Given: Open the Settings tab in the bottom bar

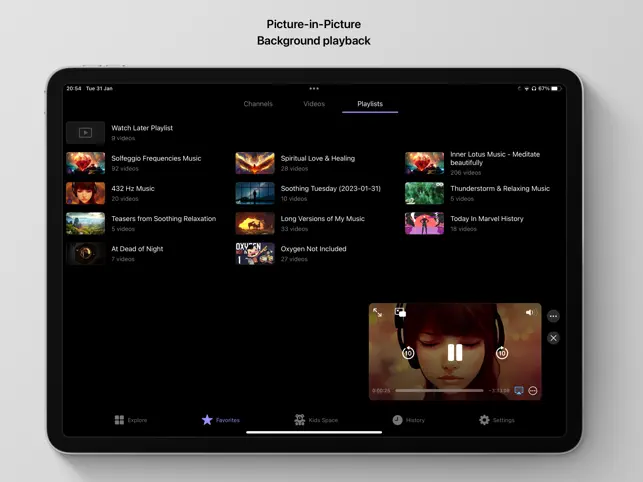Looking at the screenshot, I should (x=497, y=420).
